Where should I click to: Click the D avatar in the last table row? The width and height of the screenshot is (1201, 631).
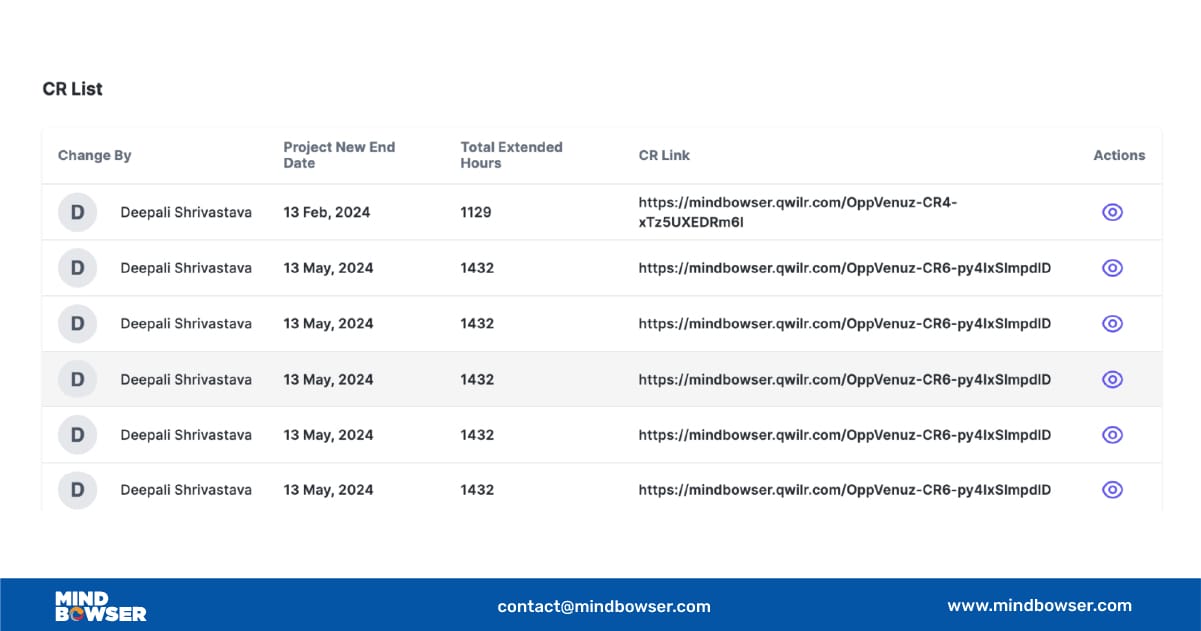click(77, 490)
